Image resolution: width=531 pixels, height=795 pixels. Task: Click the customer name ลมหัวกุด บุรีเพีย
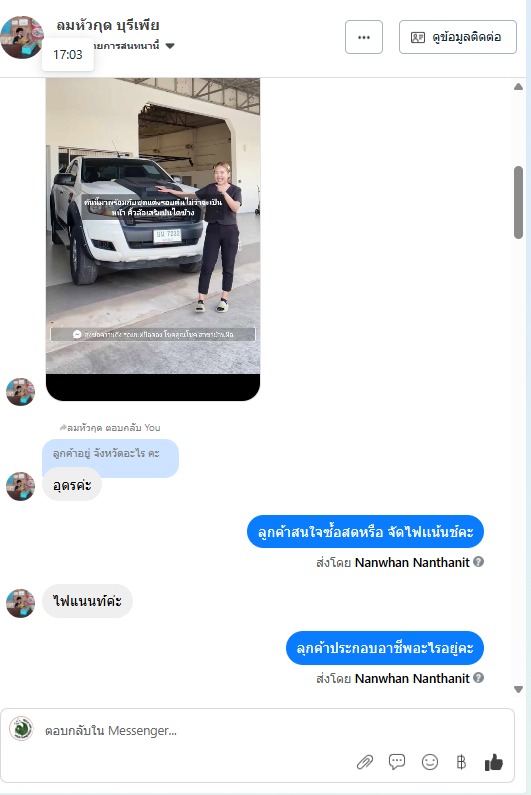(x=108, y=25)
